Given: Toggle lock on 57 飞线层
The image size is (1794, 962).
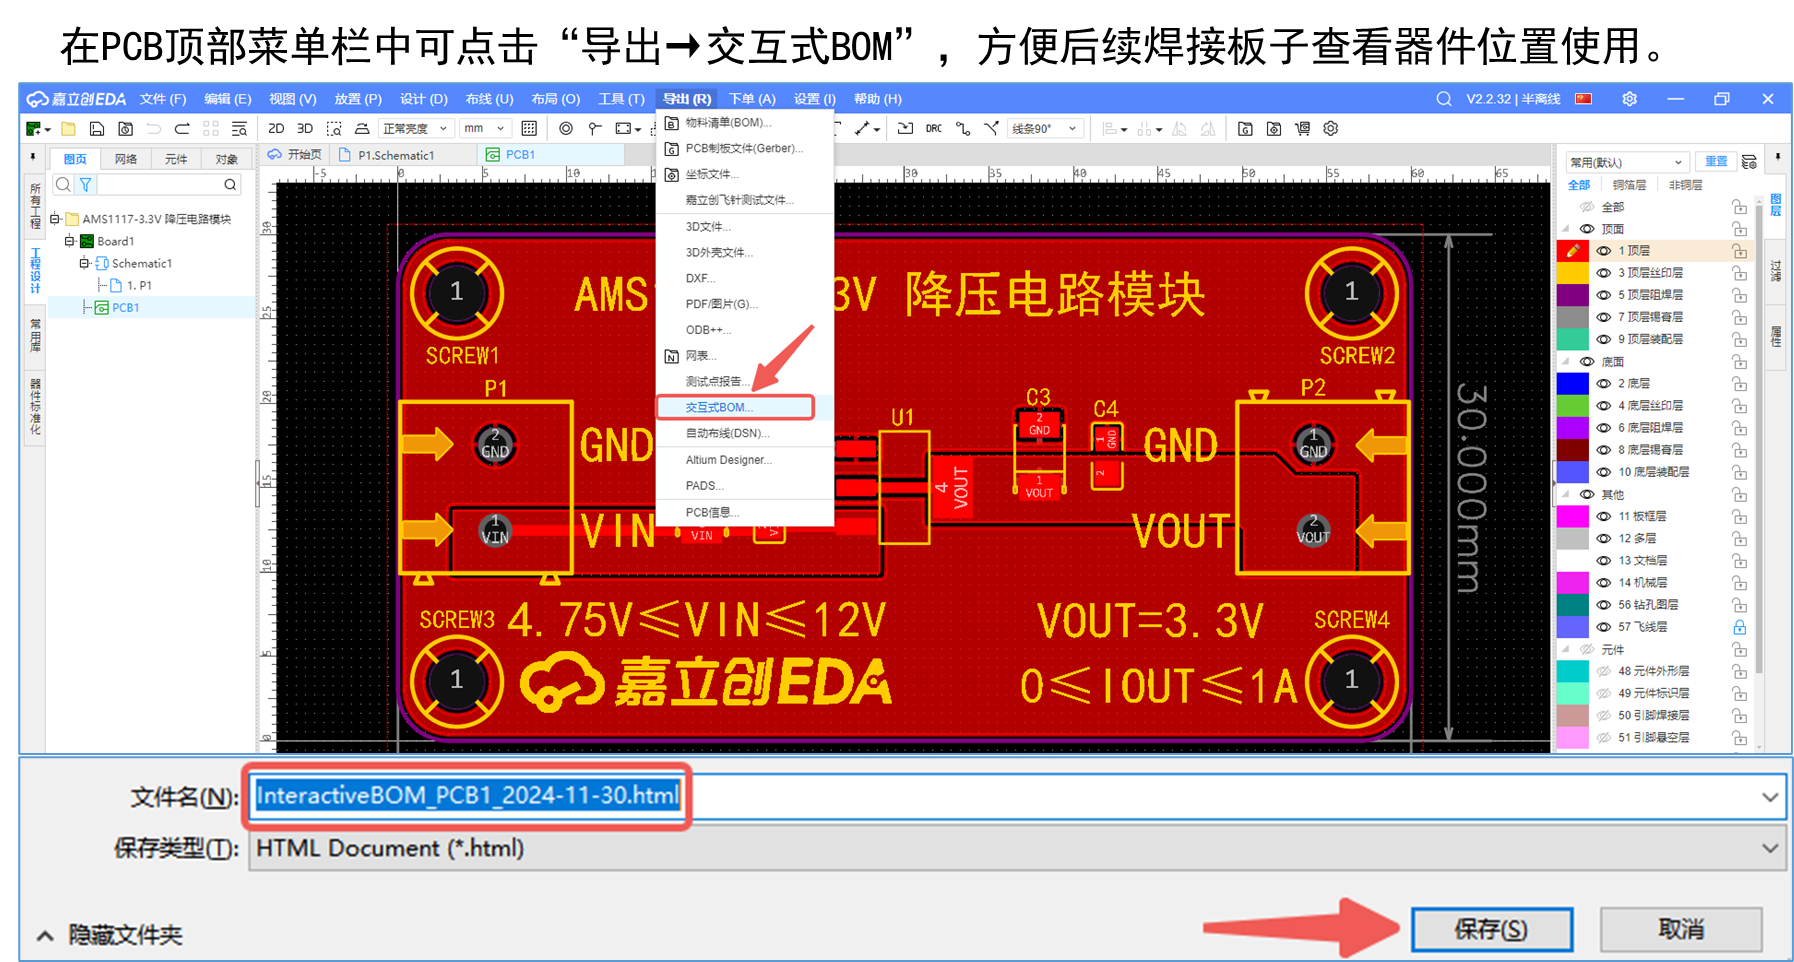Looking at the screenshot, I should [1739, 627].
